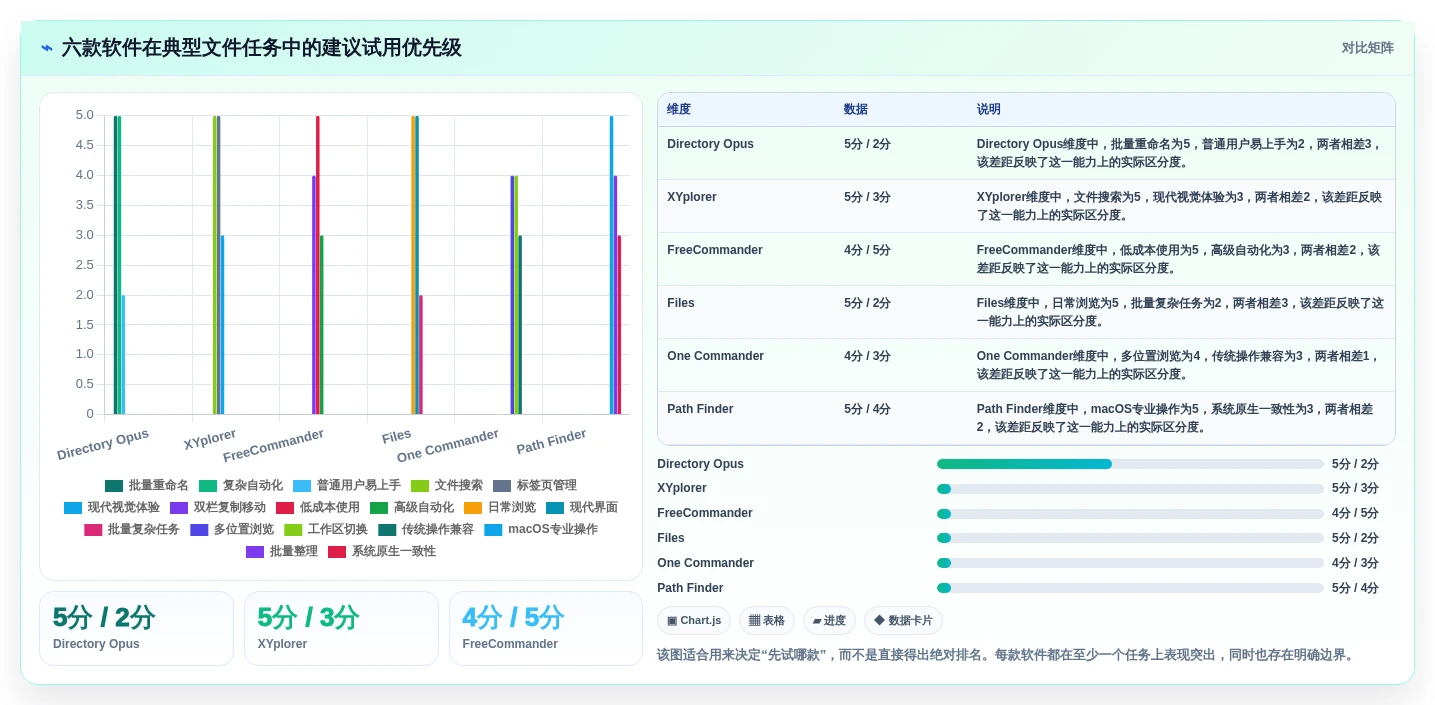
Task: Toggle the 复杂自动化 legend series
Action: [240, 485]
